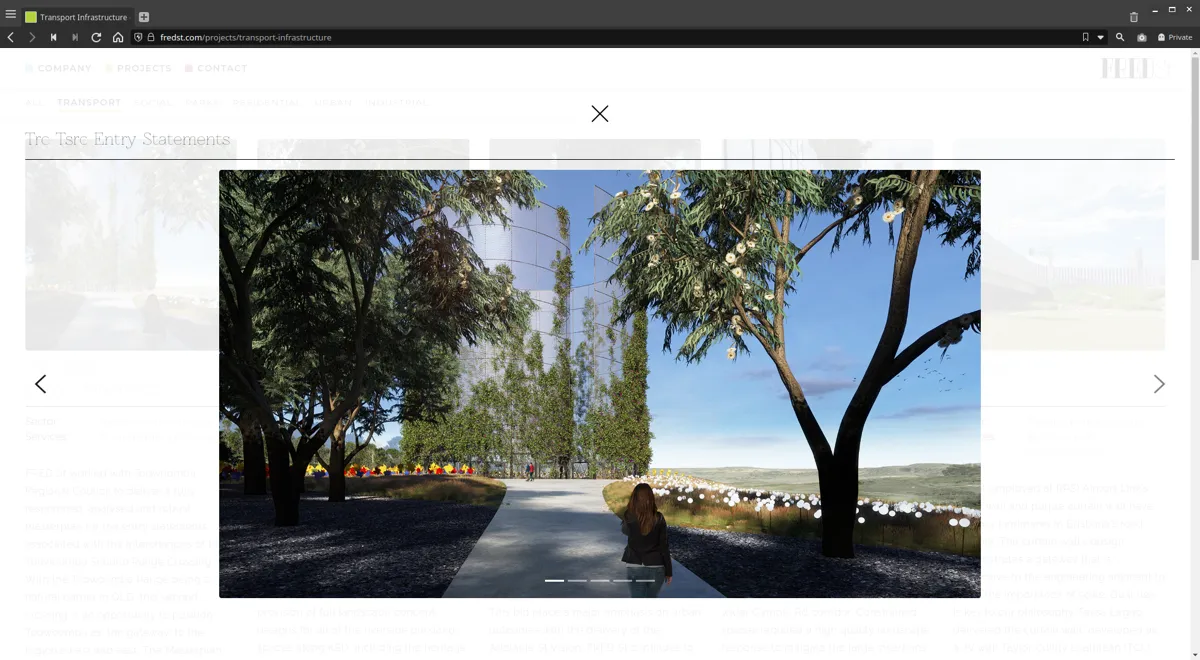Open the search field magnifier
The height and width of the screenshot is (660, 1200).
click(1120, 37)
